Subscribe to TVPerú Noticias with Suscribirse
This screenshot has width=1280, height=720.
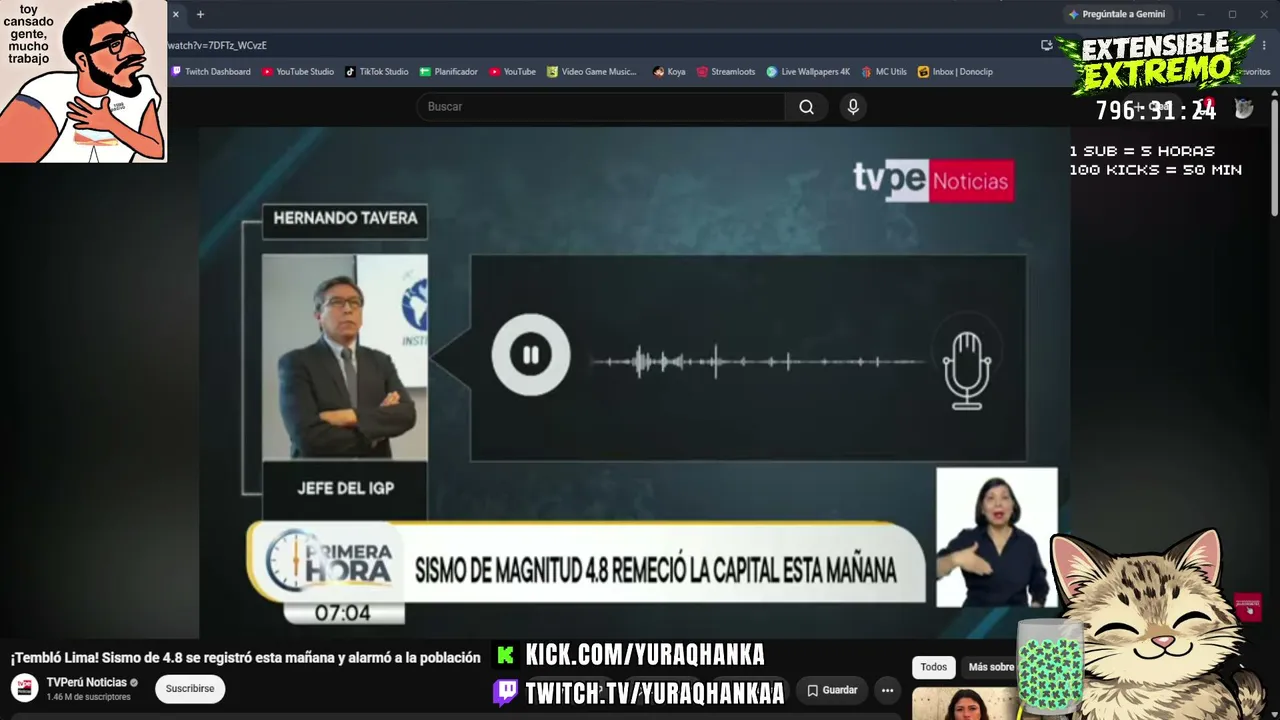[190, 689]
